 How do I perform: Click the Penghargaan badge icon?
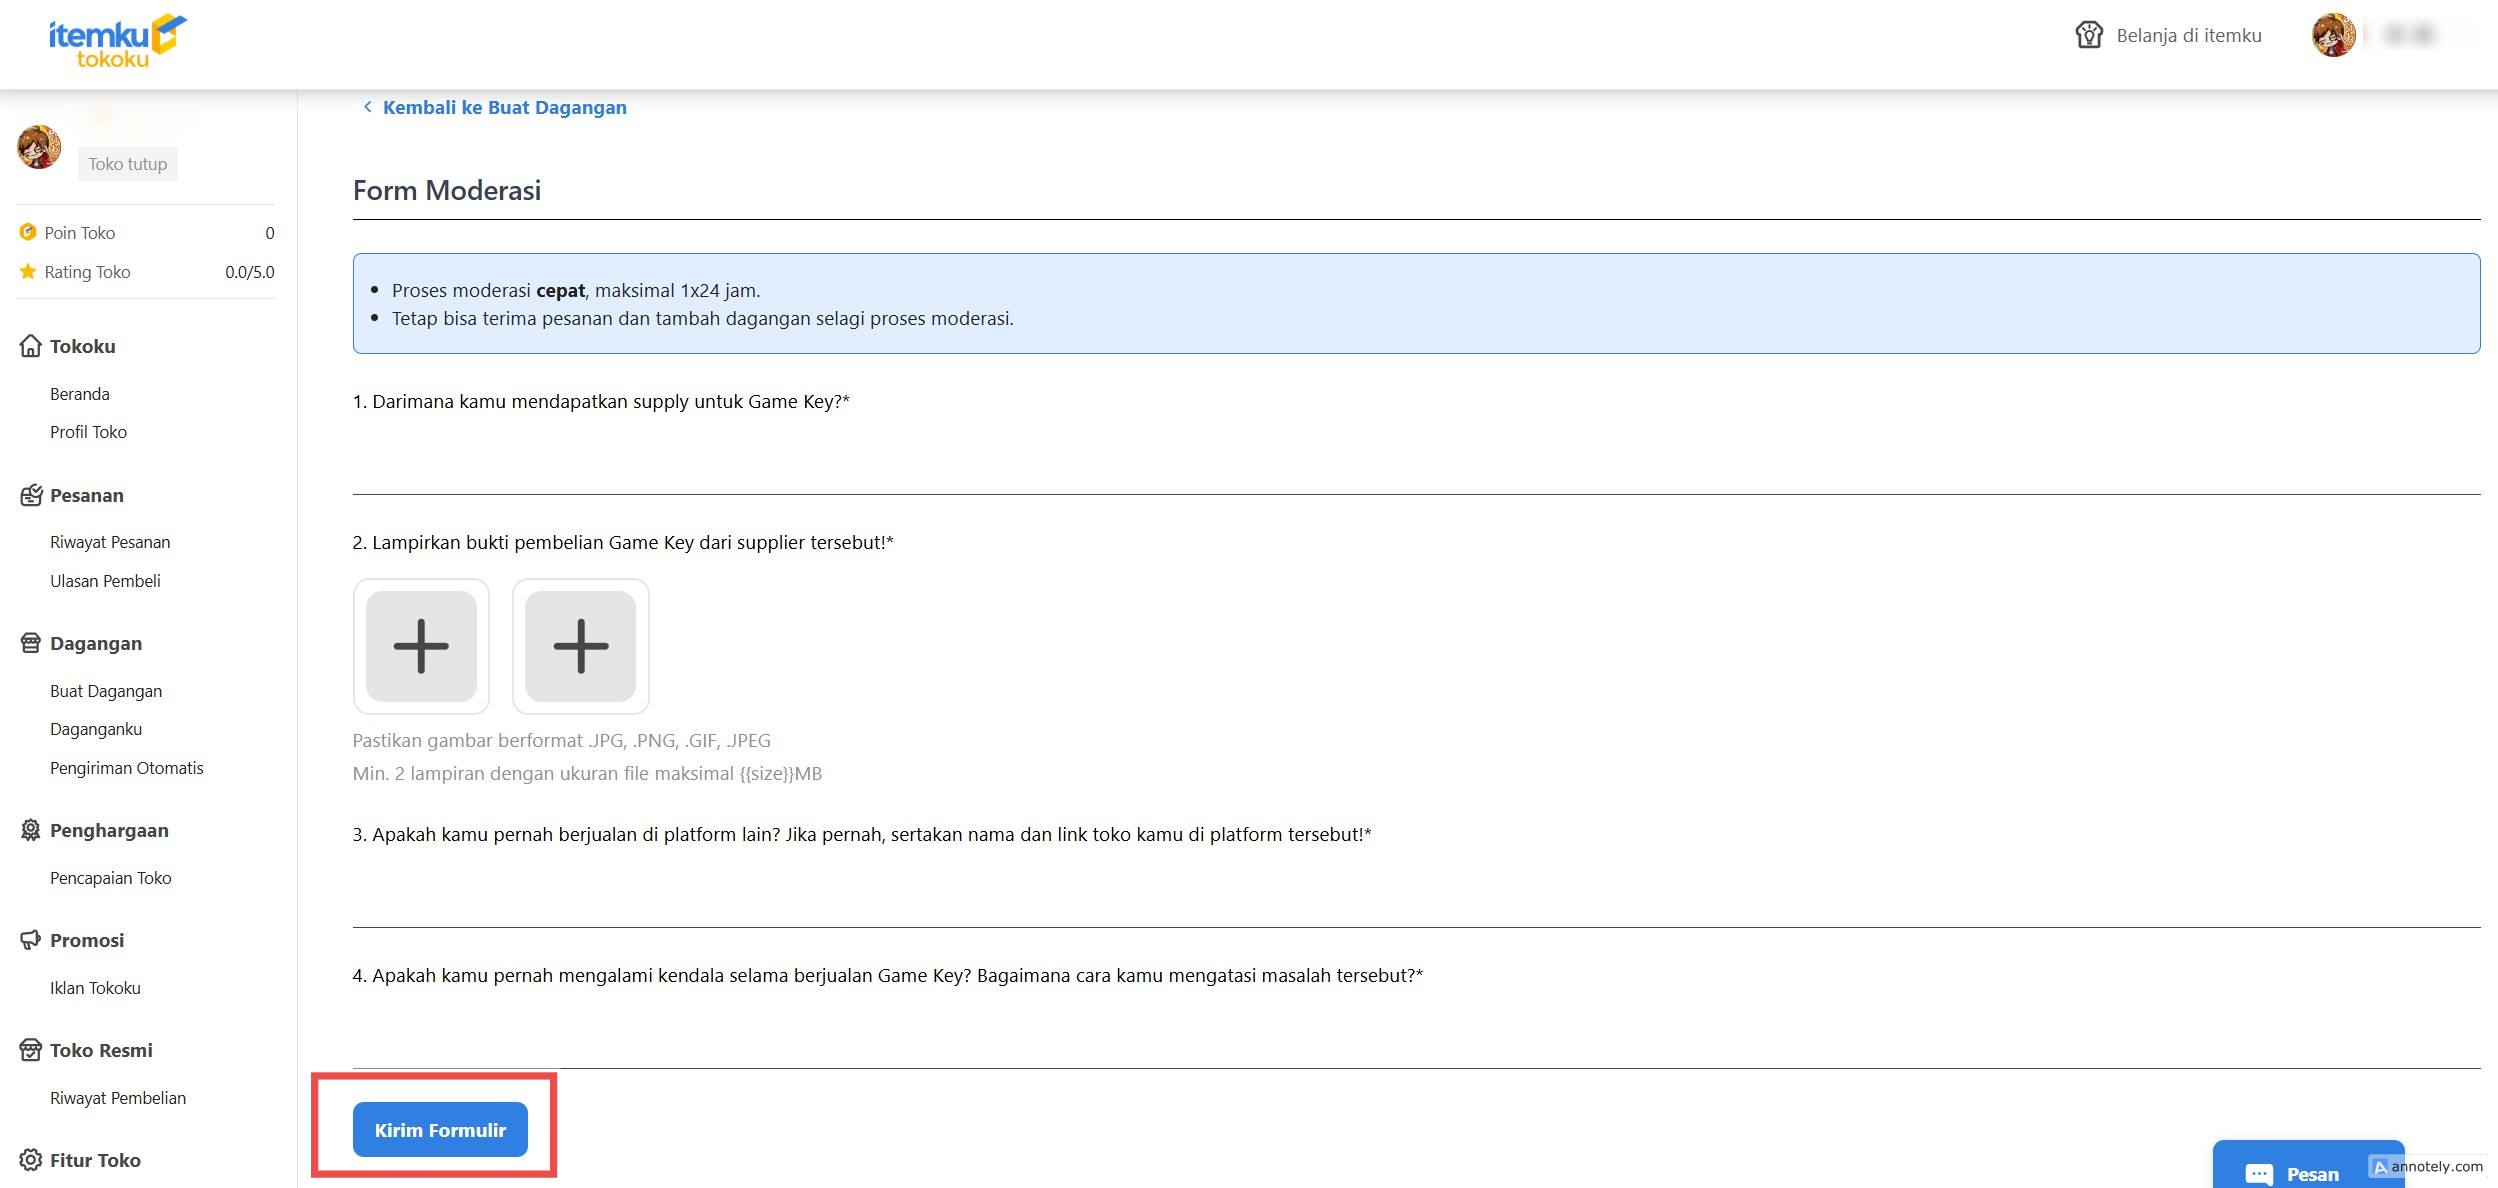click(31, 830)
